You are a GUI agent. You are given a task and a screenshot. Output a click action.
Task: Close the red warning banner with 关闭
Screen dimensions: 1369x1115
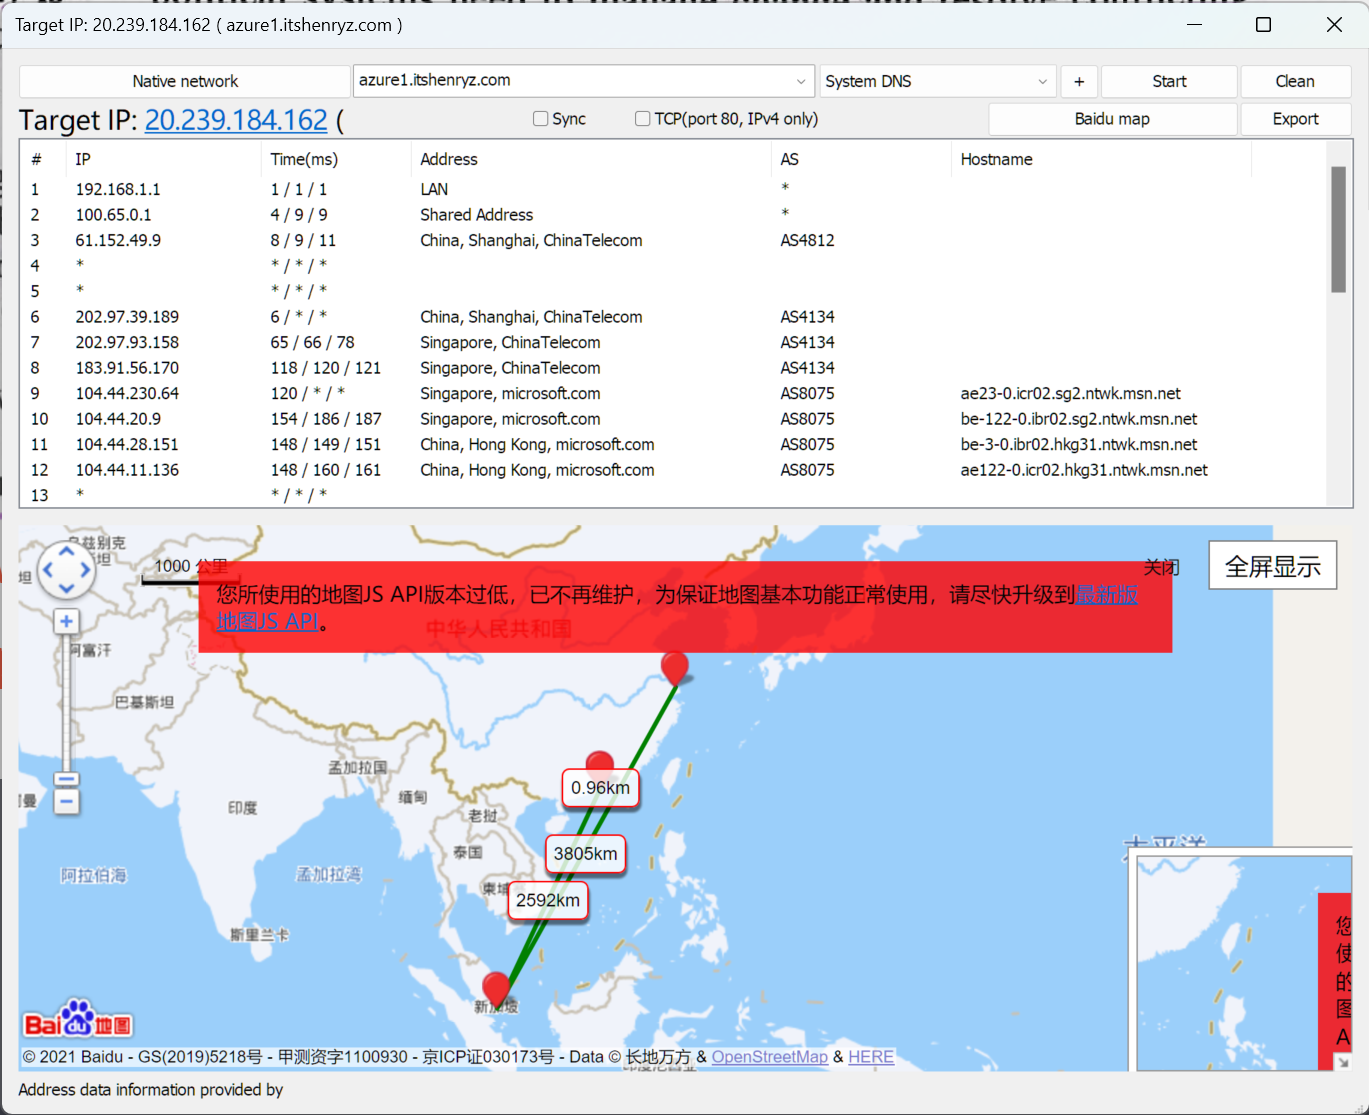point(1161,568)
